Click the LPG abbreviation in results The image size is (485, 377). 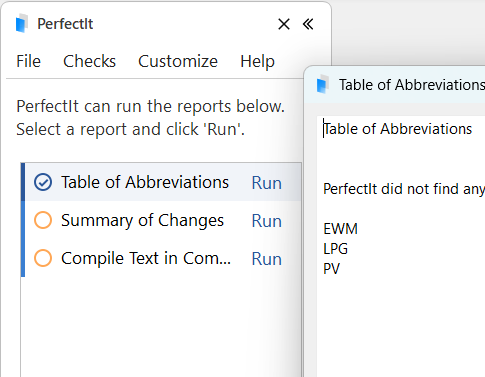[x=336, y=249]
